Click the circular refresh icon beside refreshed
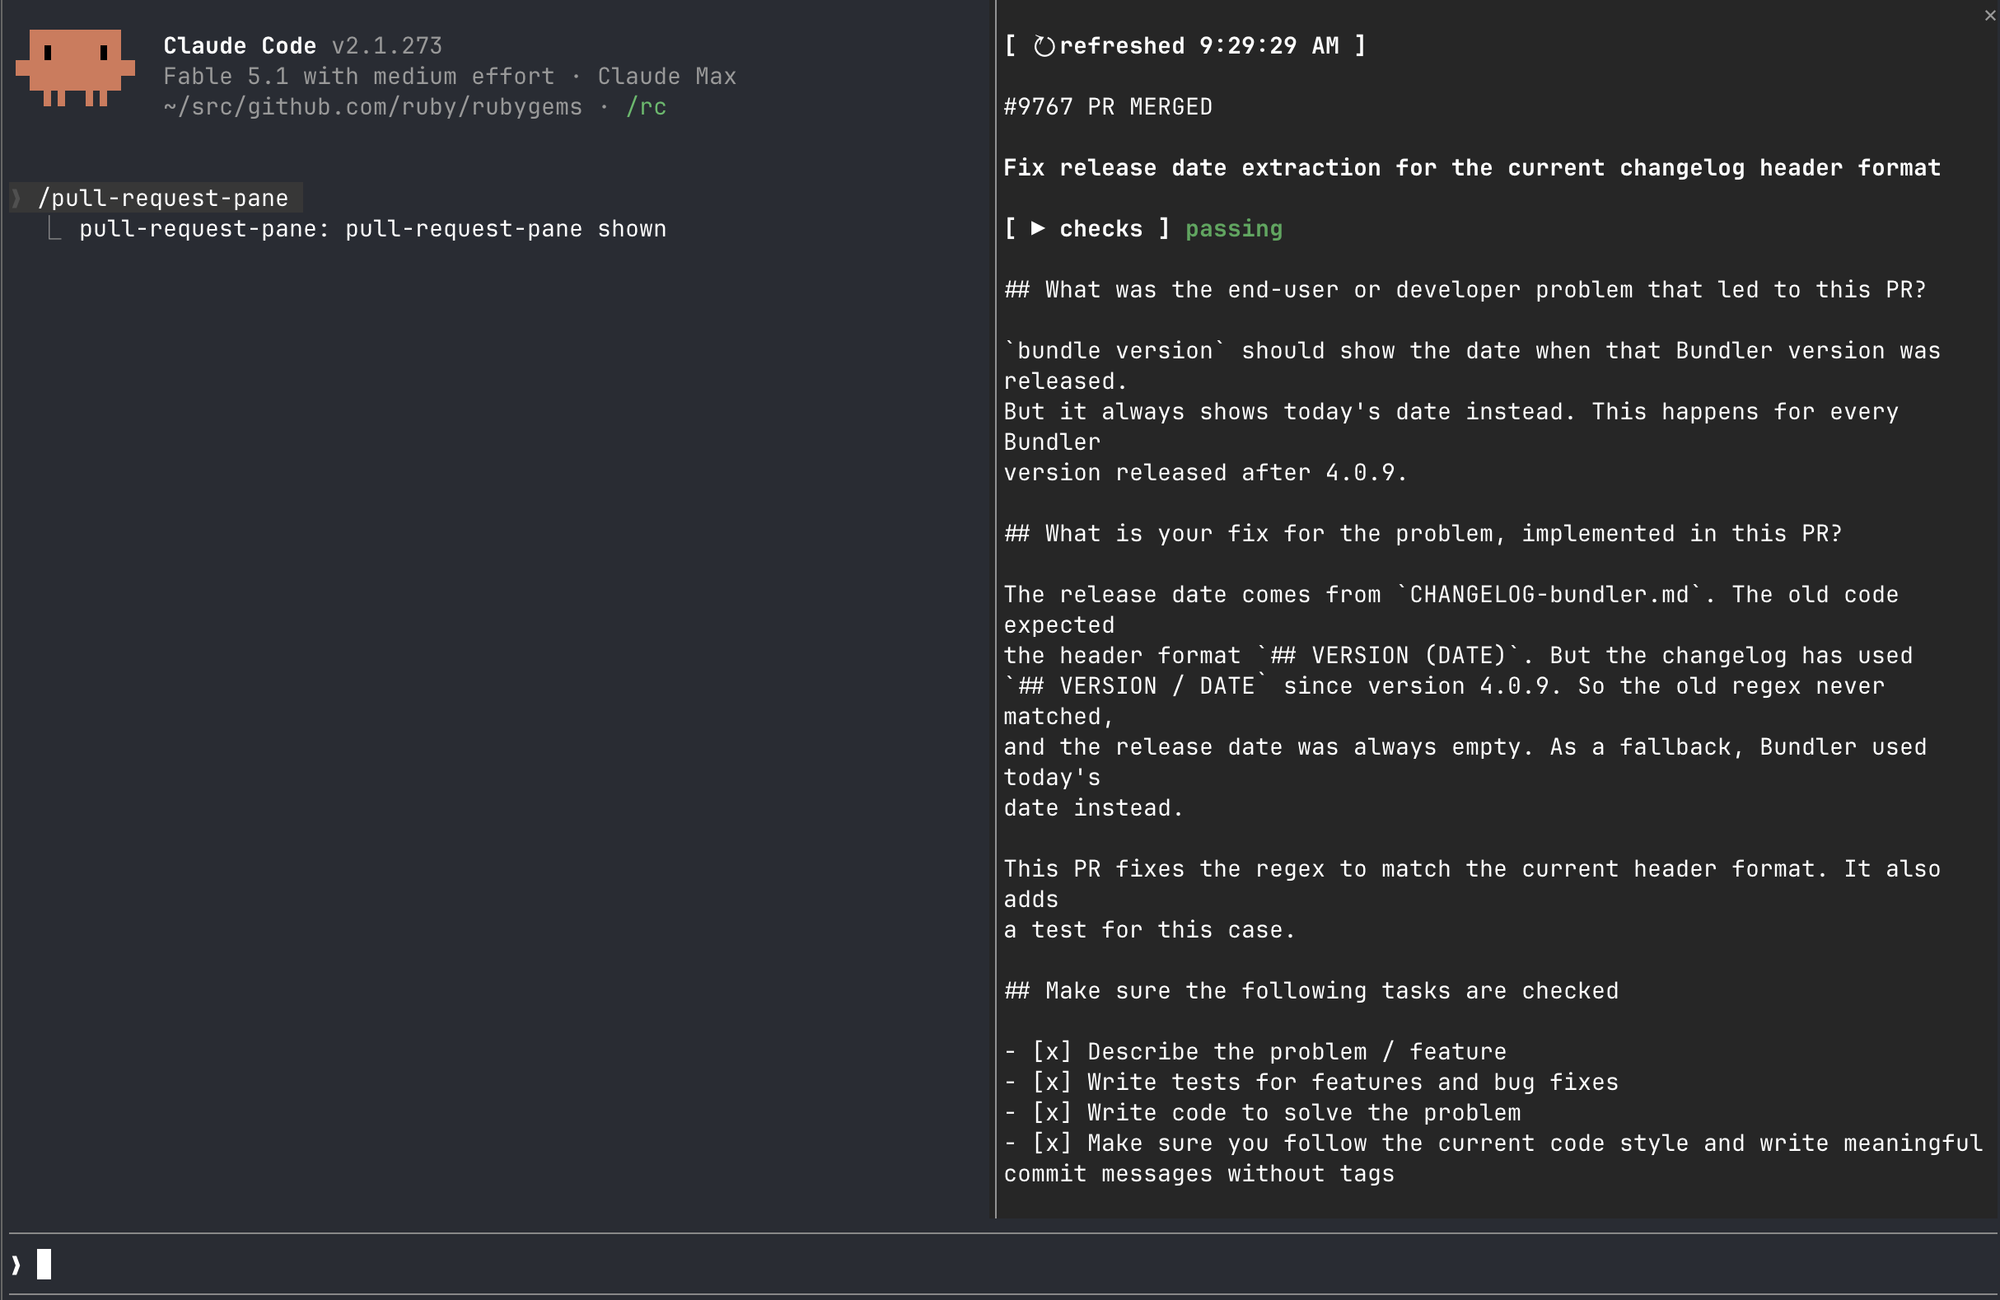The height and width of the screenshot is (1300, 2000). tap(1044, 46)
